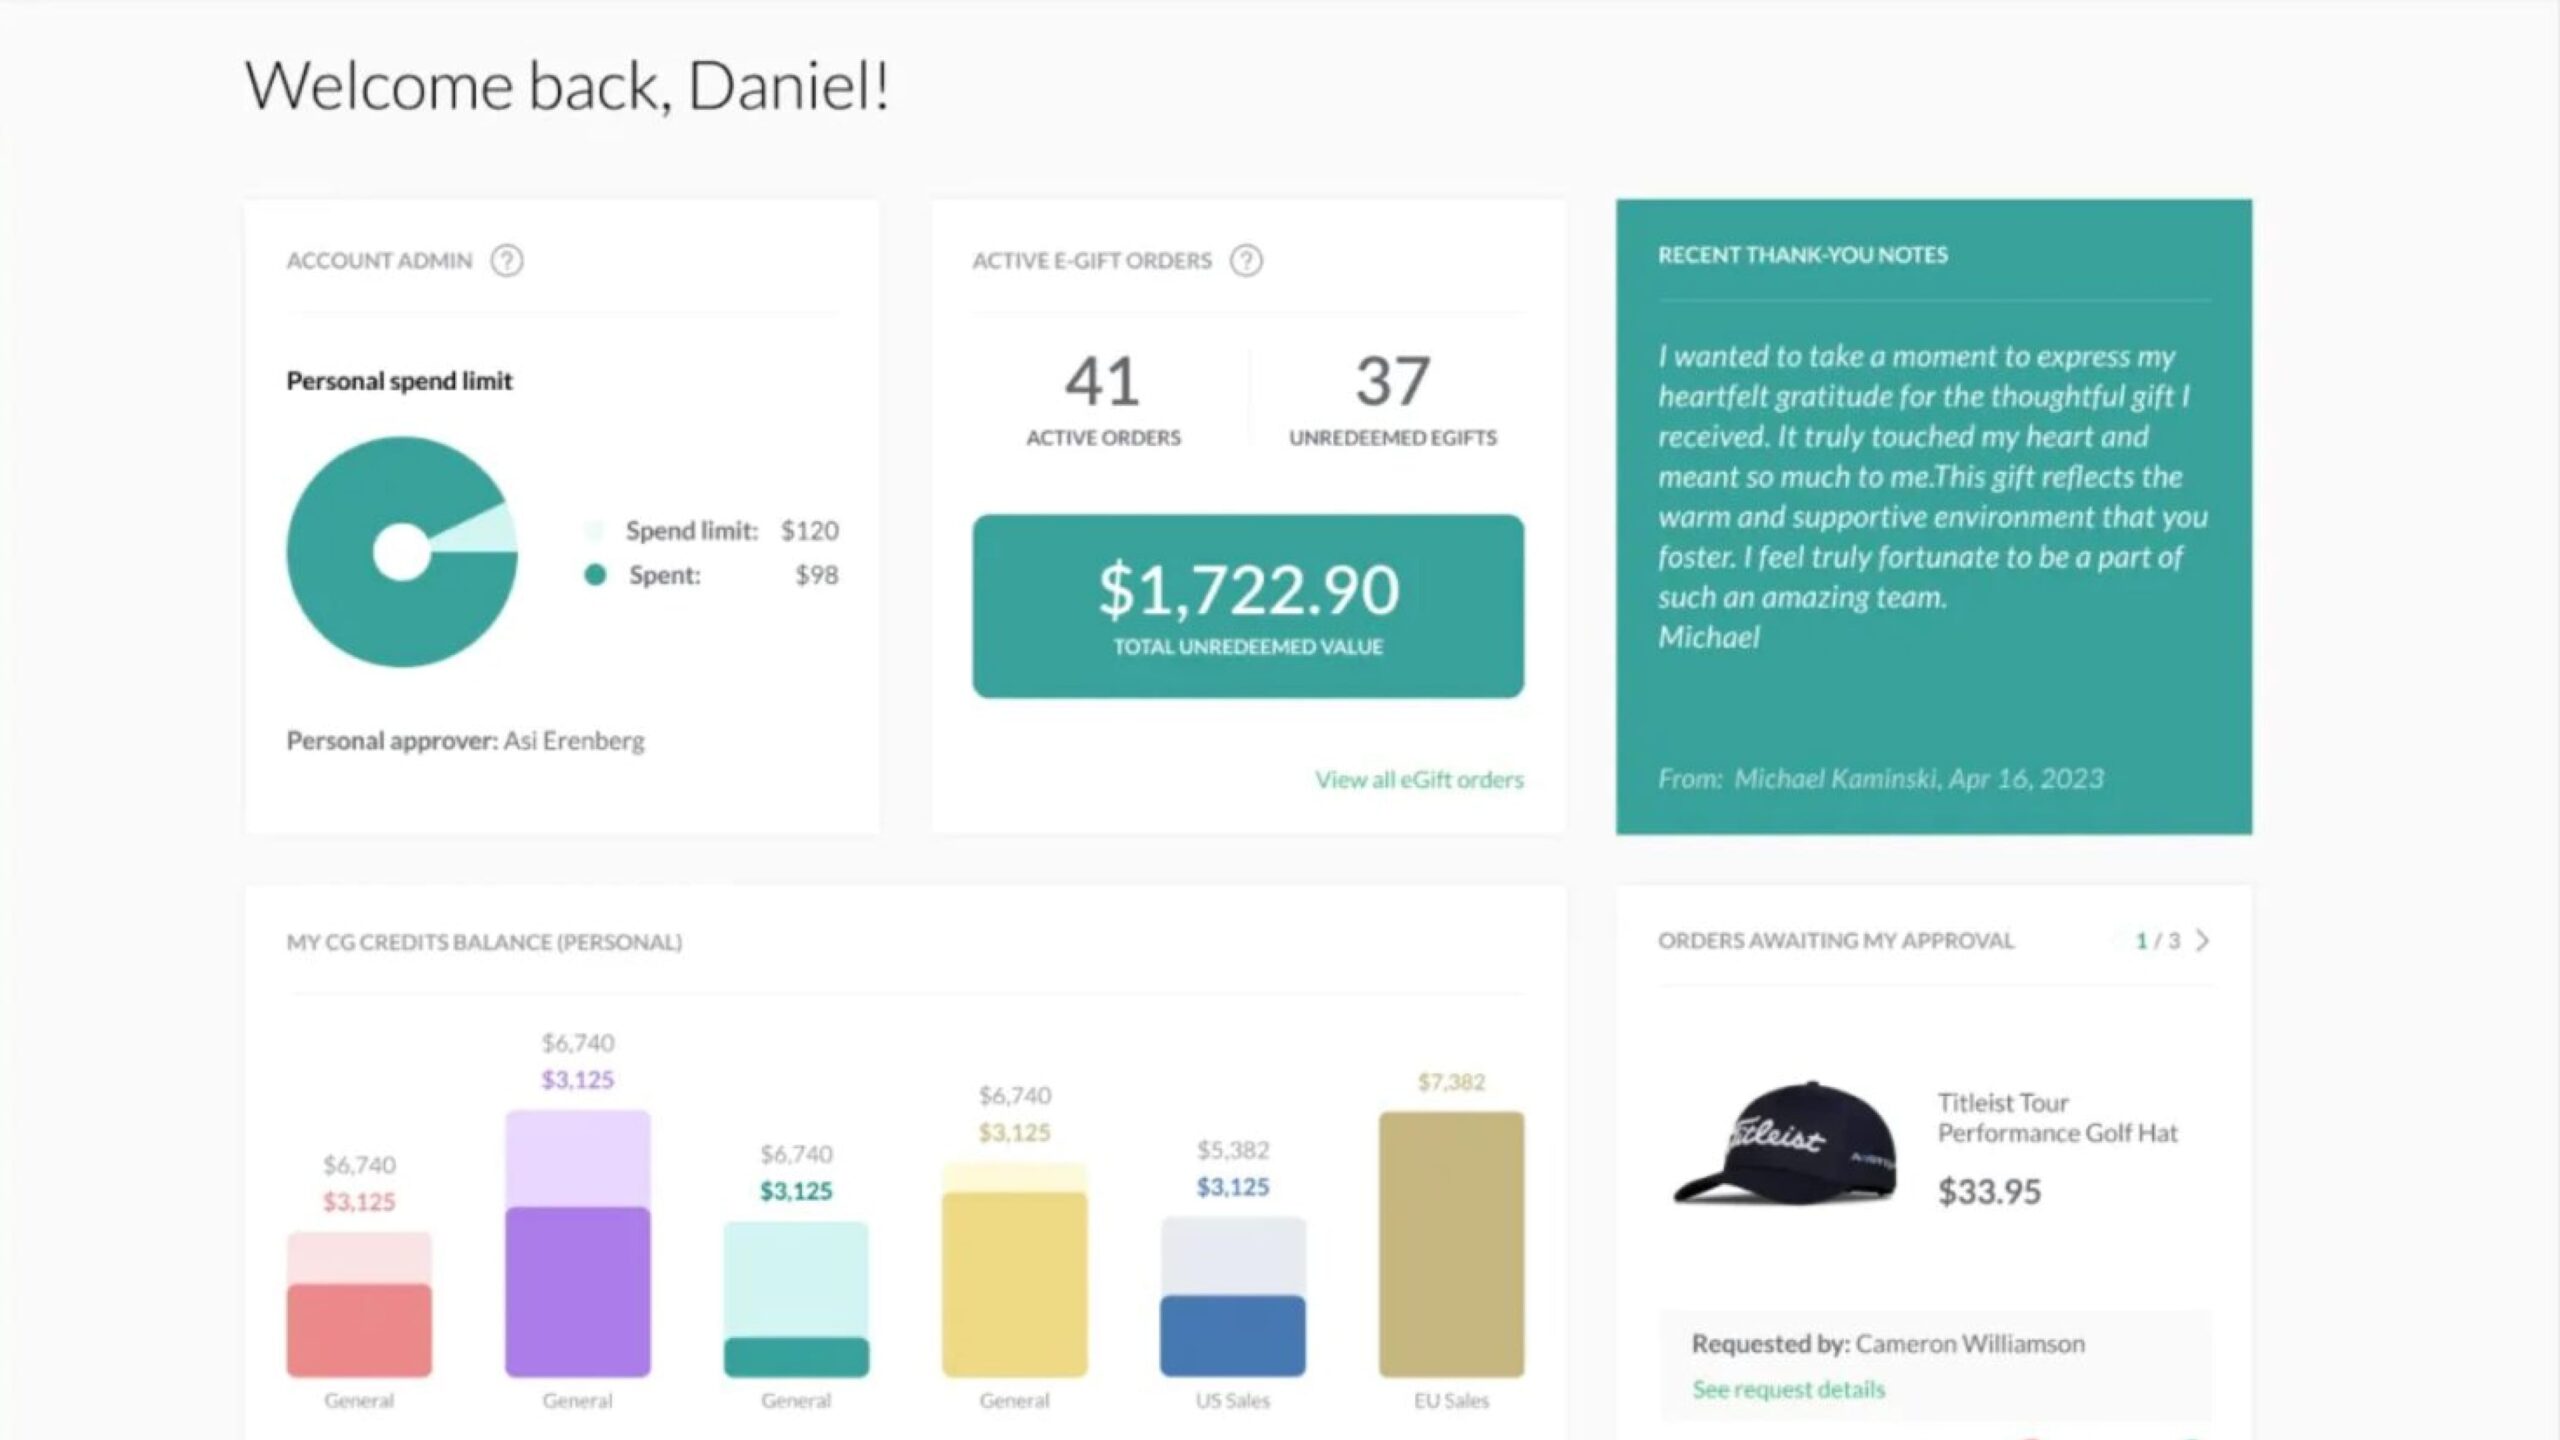Select the blue US Sales credits bar
Screen dimensions: 2560x1440
1233,1297
